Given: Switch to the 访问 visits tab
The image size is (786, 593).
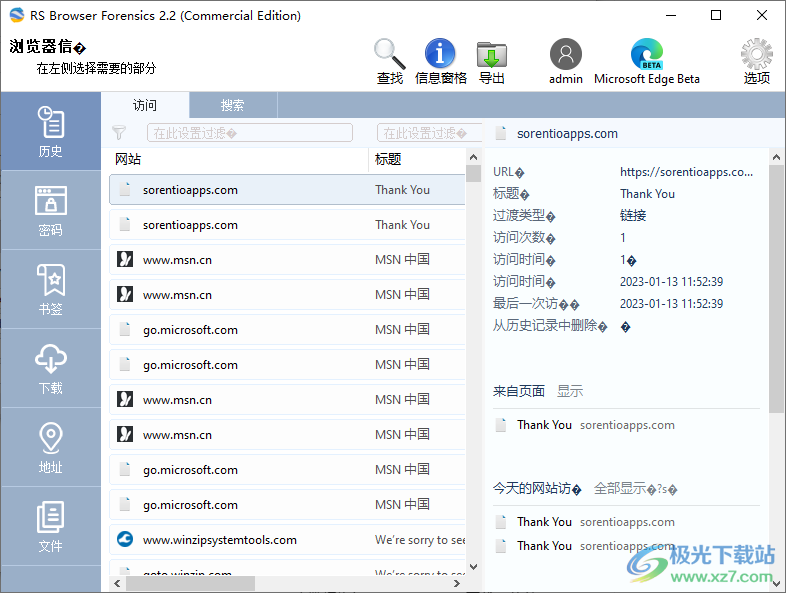Looking at the screenshot, I should point(145,105).
